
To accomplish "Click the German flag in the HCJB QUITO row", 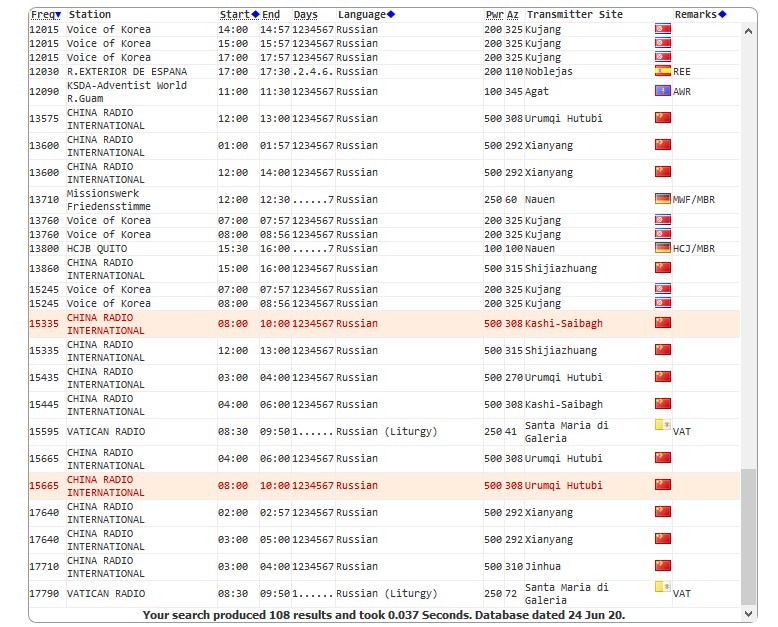I will click(x=663, y=248).
